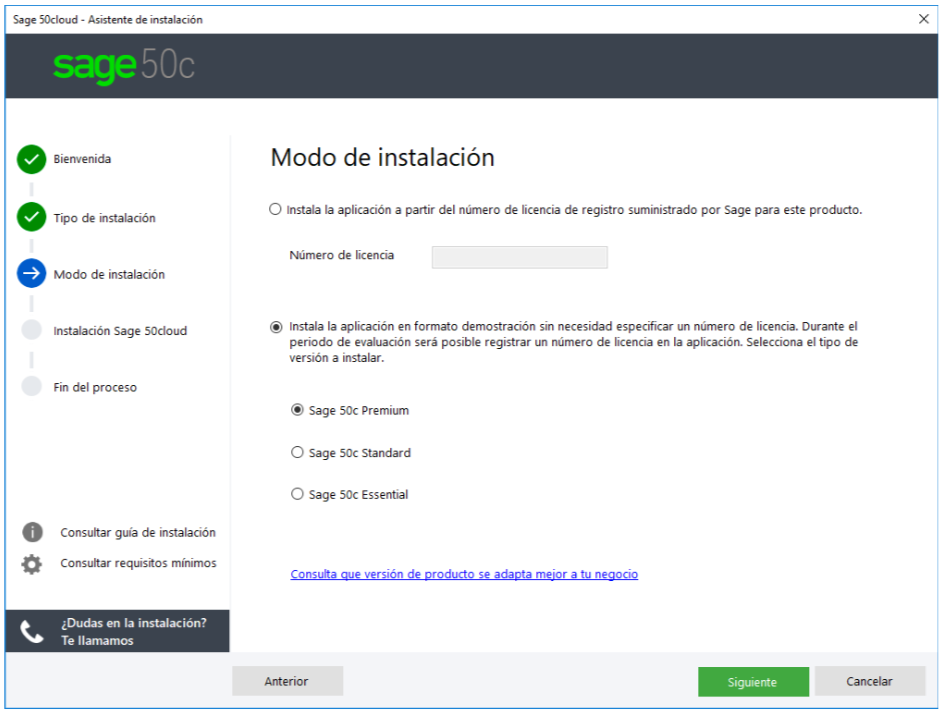946x715 pixels.
Task: Choose Sage 50c Essential radio button
Action: (x=297, y=494)
